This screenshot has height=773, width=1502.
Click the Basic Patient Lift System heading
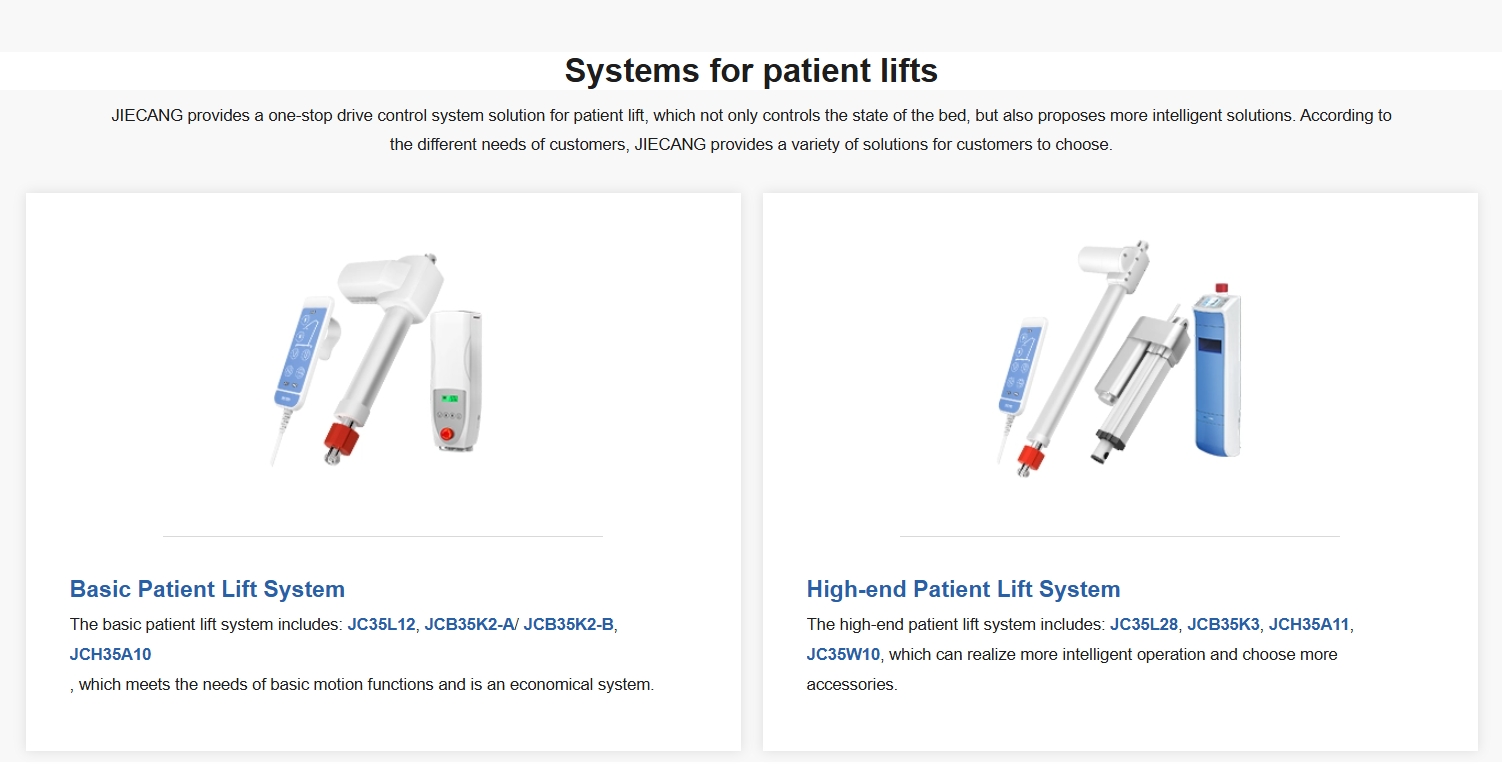click(207, 589)
